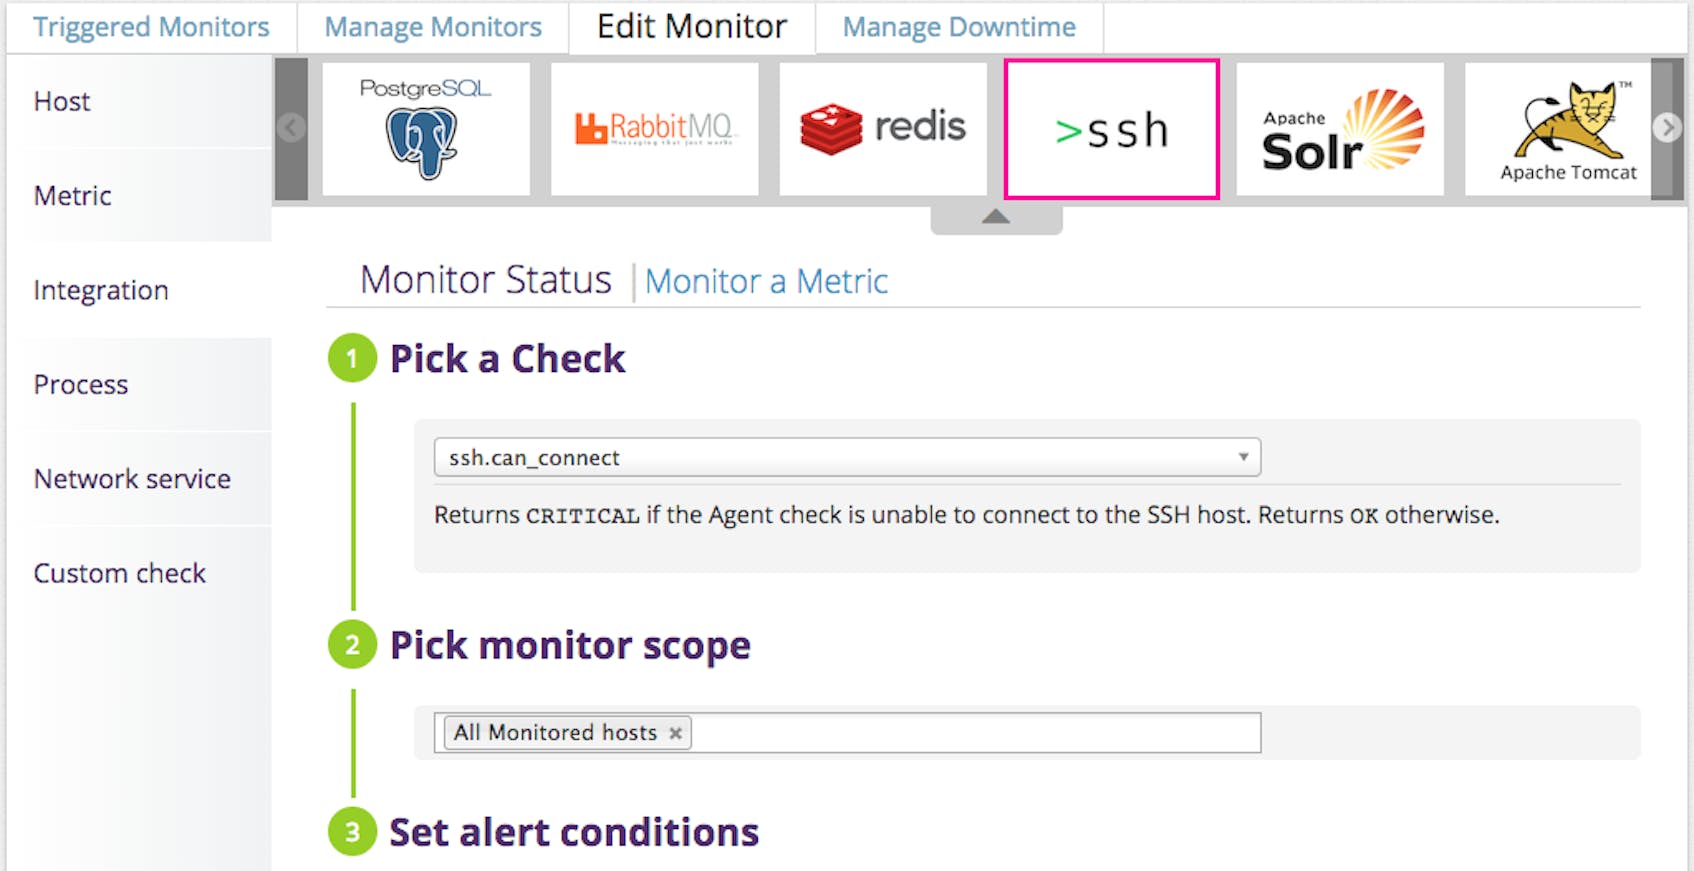Switch to Custom check monitor type
The height and width of the screenshot is (871, 1694).
point(119,573)
